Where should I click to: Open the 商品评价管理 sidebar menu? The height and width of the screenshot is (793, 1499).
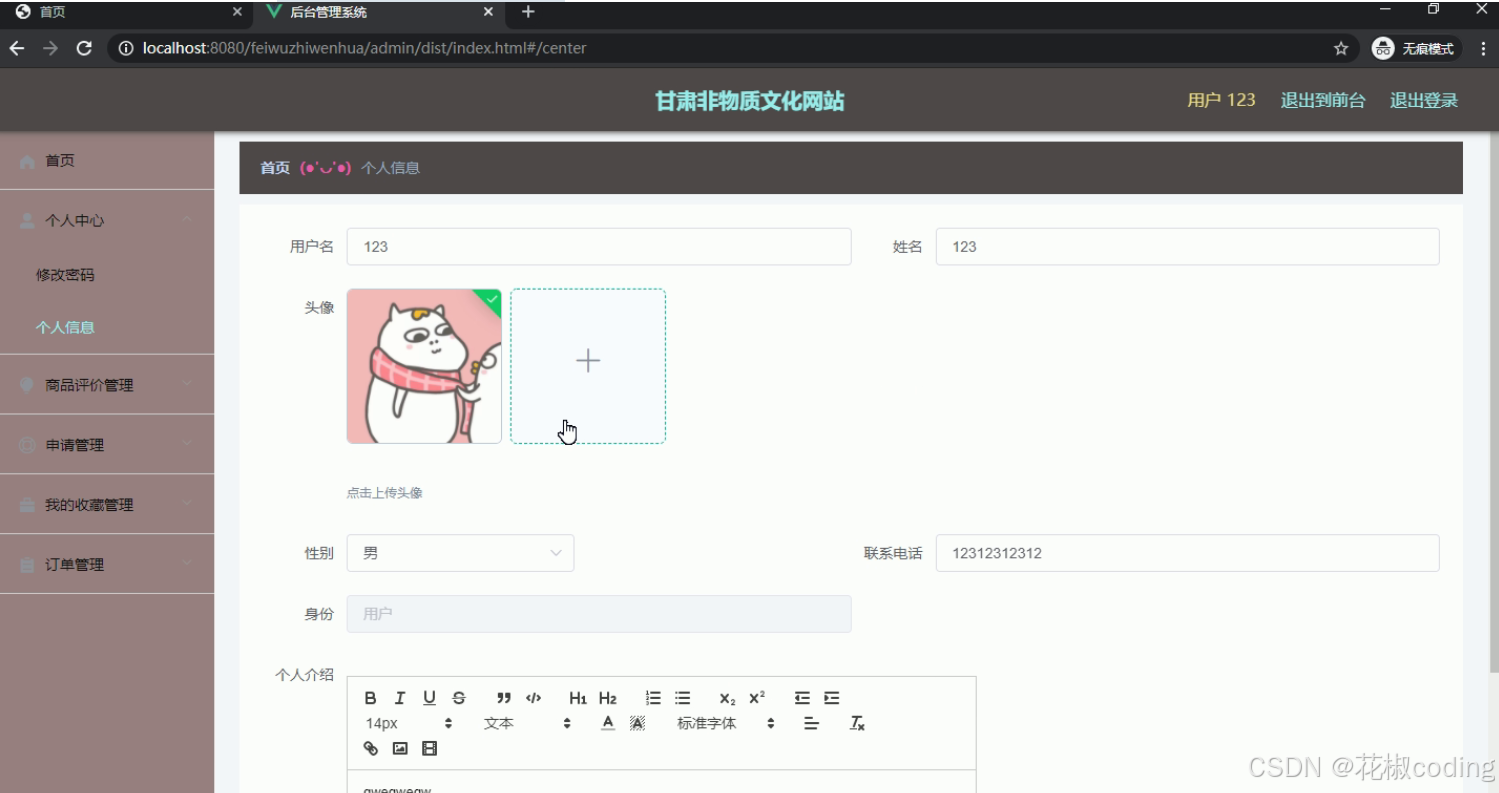click(x=107, y=384)
